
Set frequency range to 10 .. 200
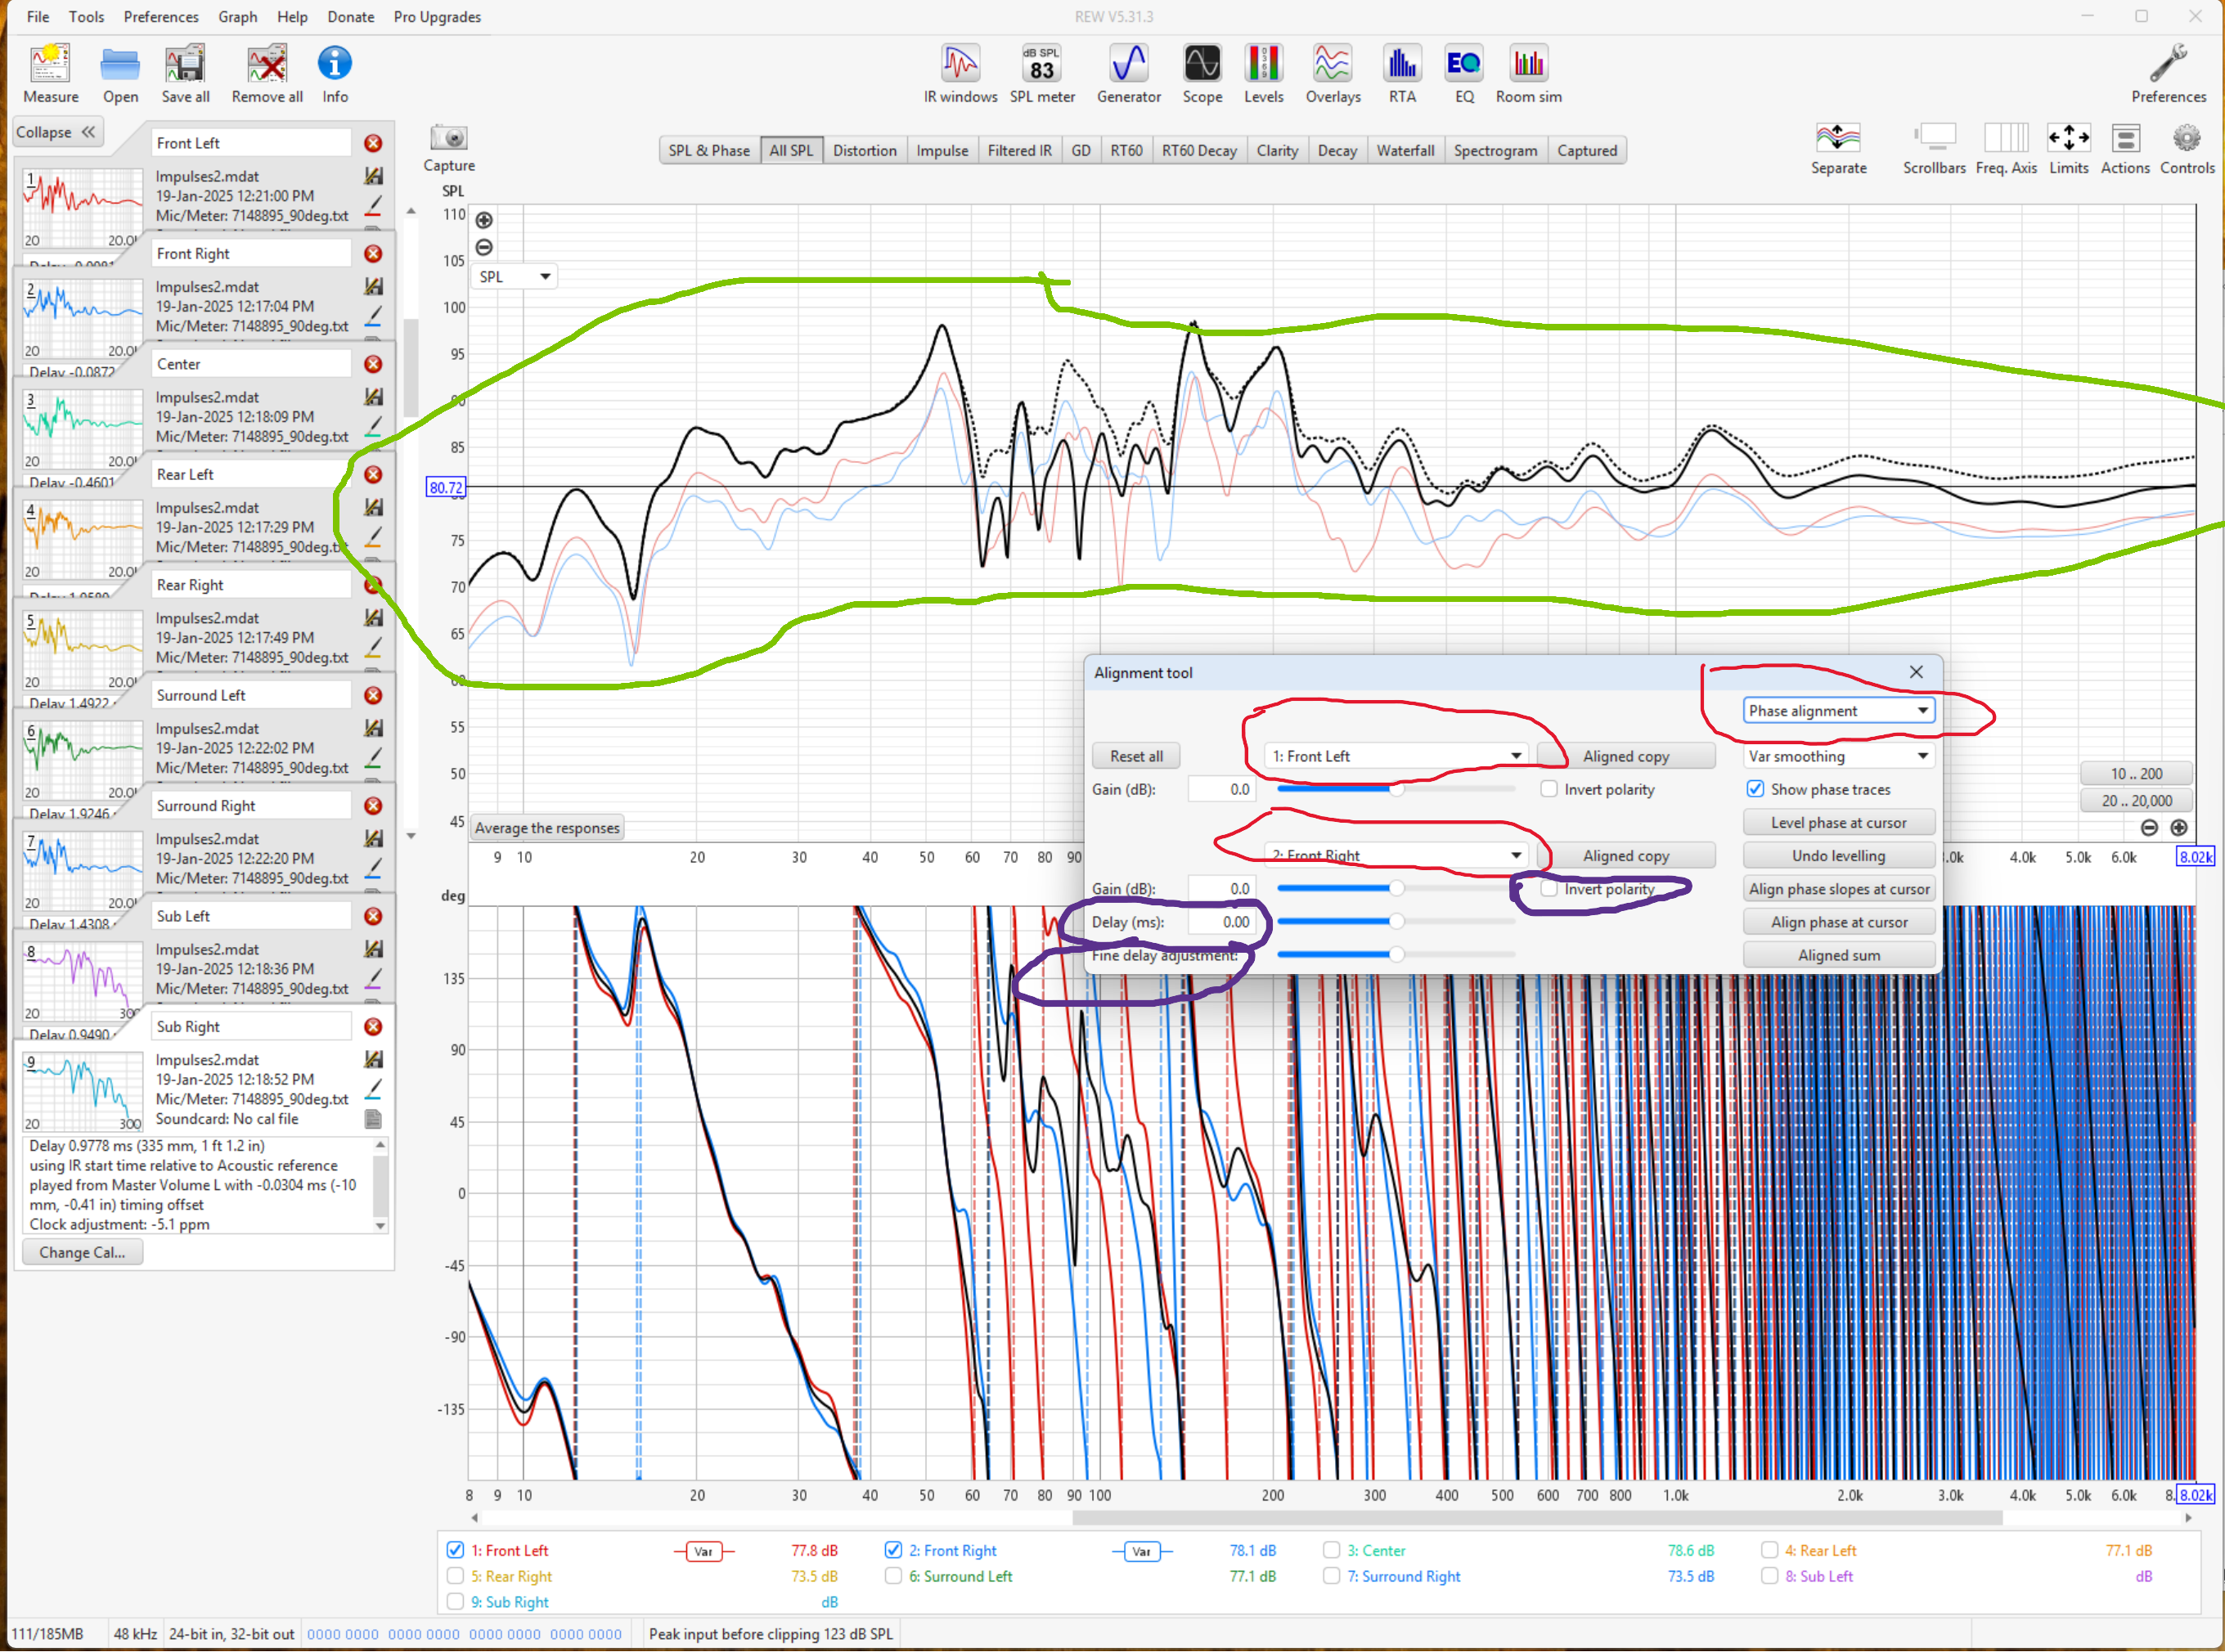point(2136,774)
